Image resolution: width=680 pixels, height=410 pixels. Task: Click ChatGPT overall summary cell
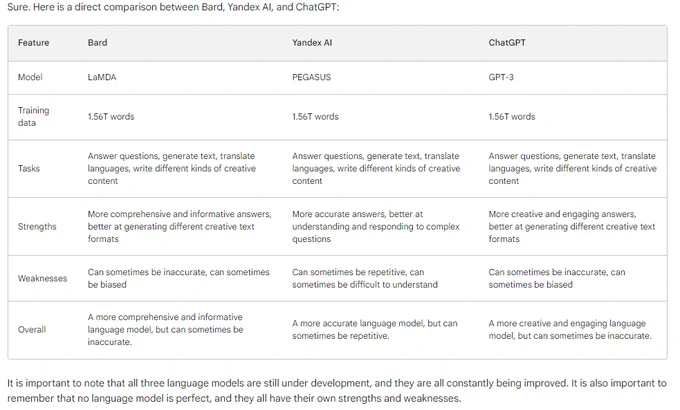(x=570, y=329)
